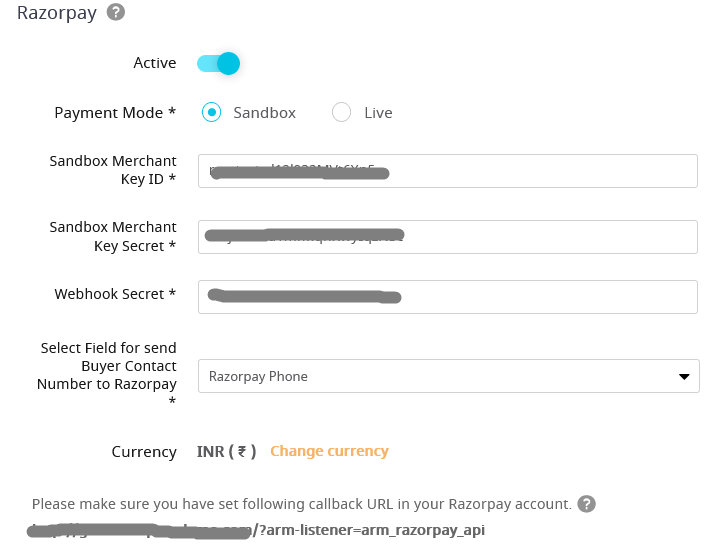Image resolution: width=724 pixels, height=548 pixels.
Task: Focus the Webhook Secret input field
Action: pyautogui.click(x=447, y=297)
